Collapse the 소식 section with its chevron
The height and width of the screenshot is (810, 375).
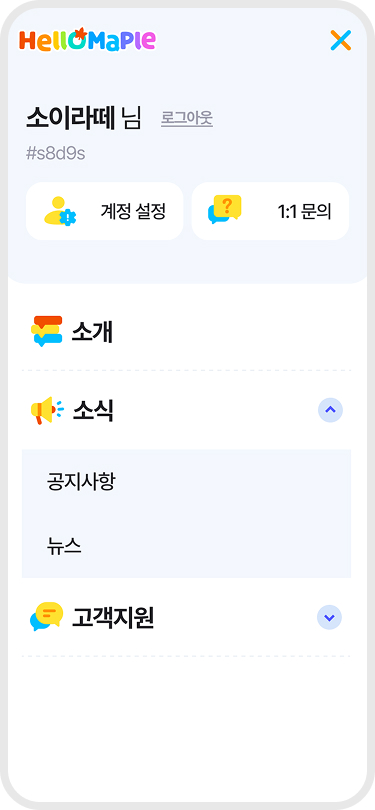tap(331, 410)
